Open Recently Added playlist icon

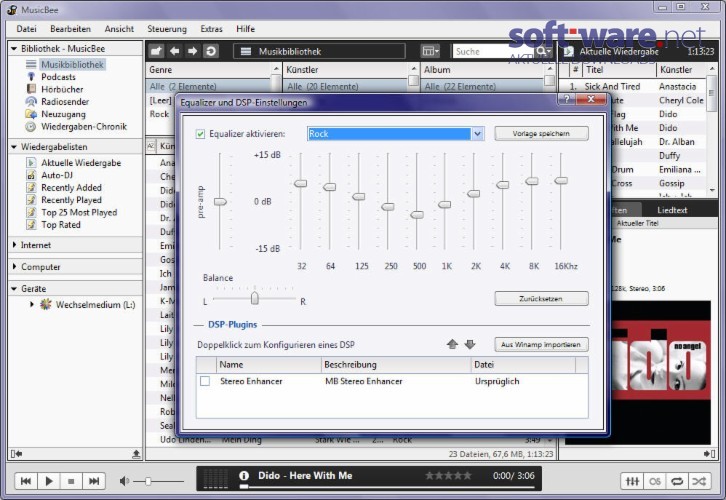tap(31, 188)
